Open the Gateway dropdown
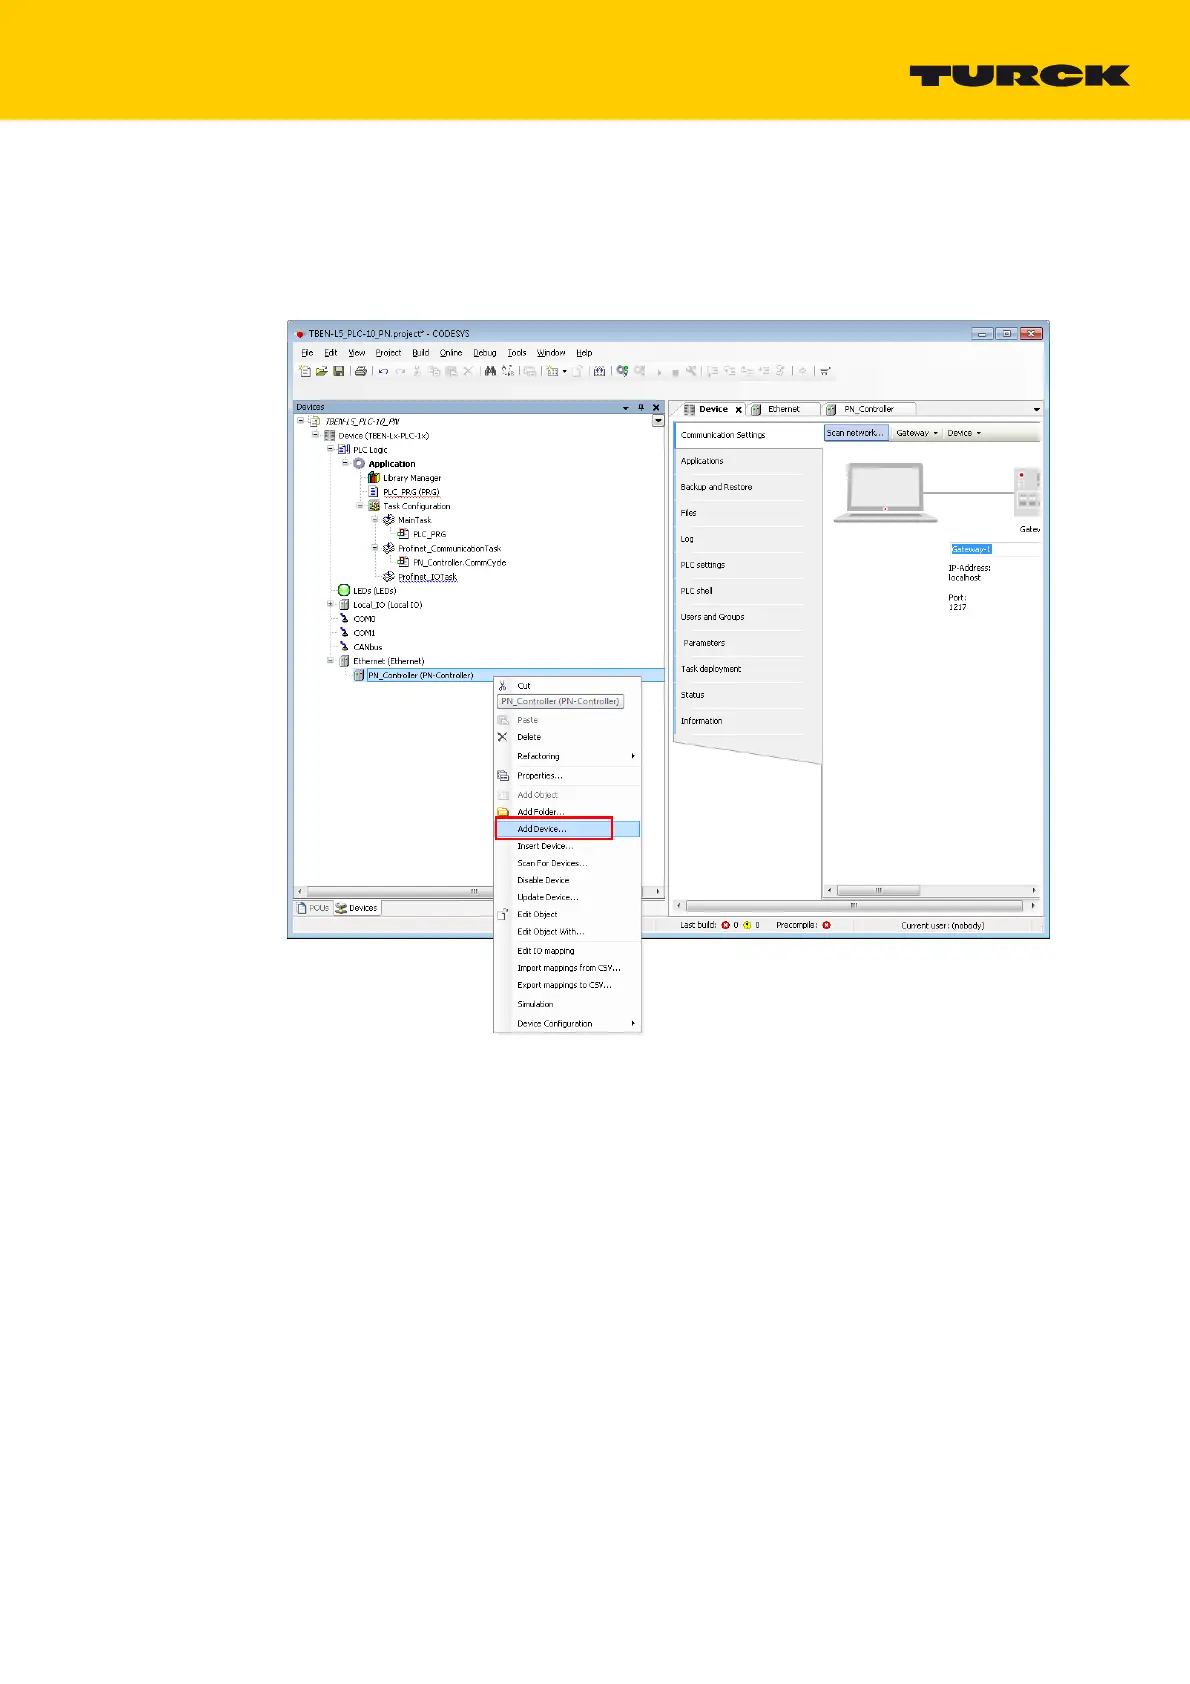1190x1684 pixels. click(916, 433)
